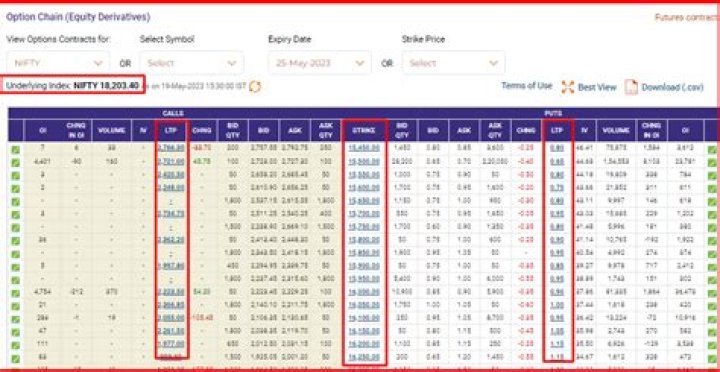Viewport: 720px width, 372px height.
Task: Open puts chart icon in 15,450.00 row
Action: coord(712,150)
